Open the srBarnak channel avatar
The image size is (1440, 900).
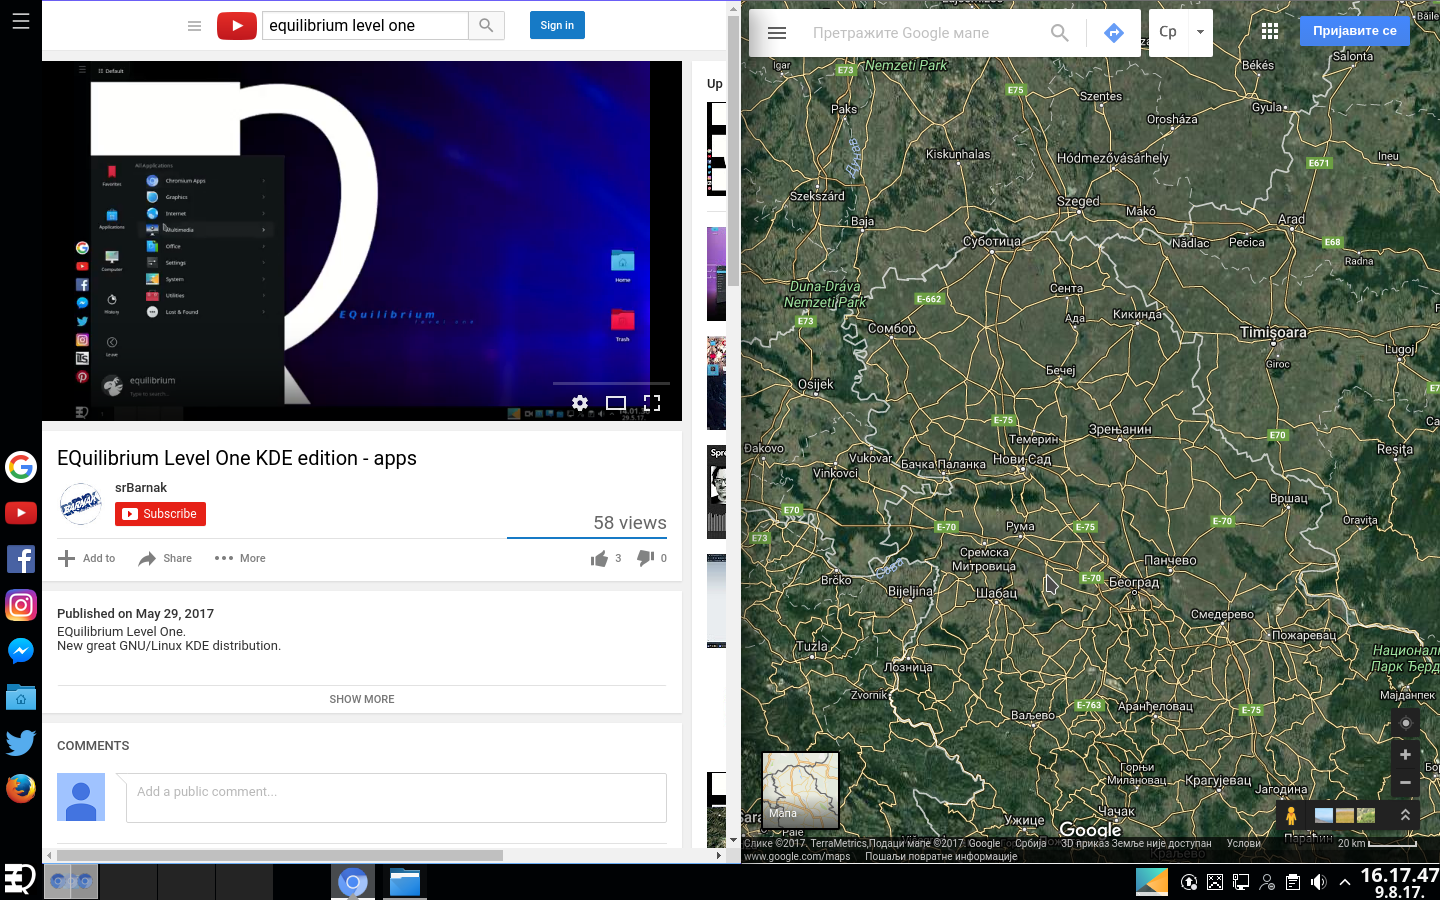click(81, 504)
